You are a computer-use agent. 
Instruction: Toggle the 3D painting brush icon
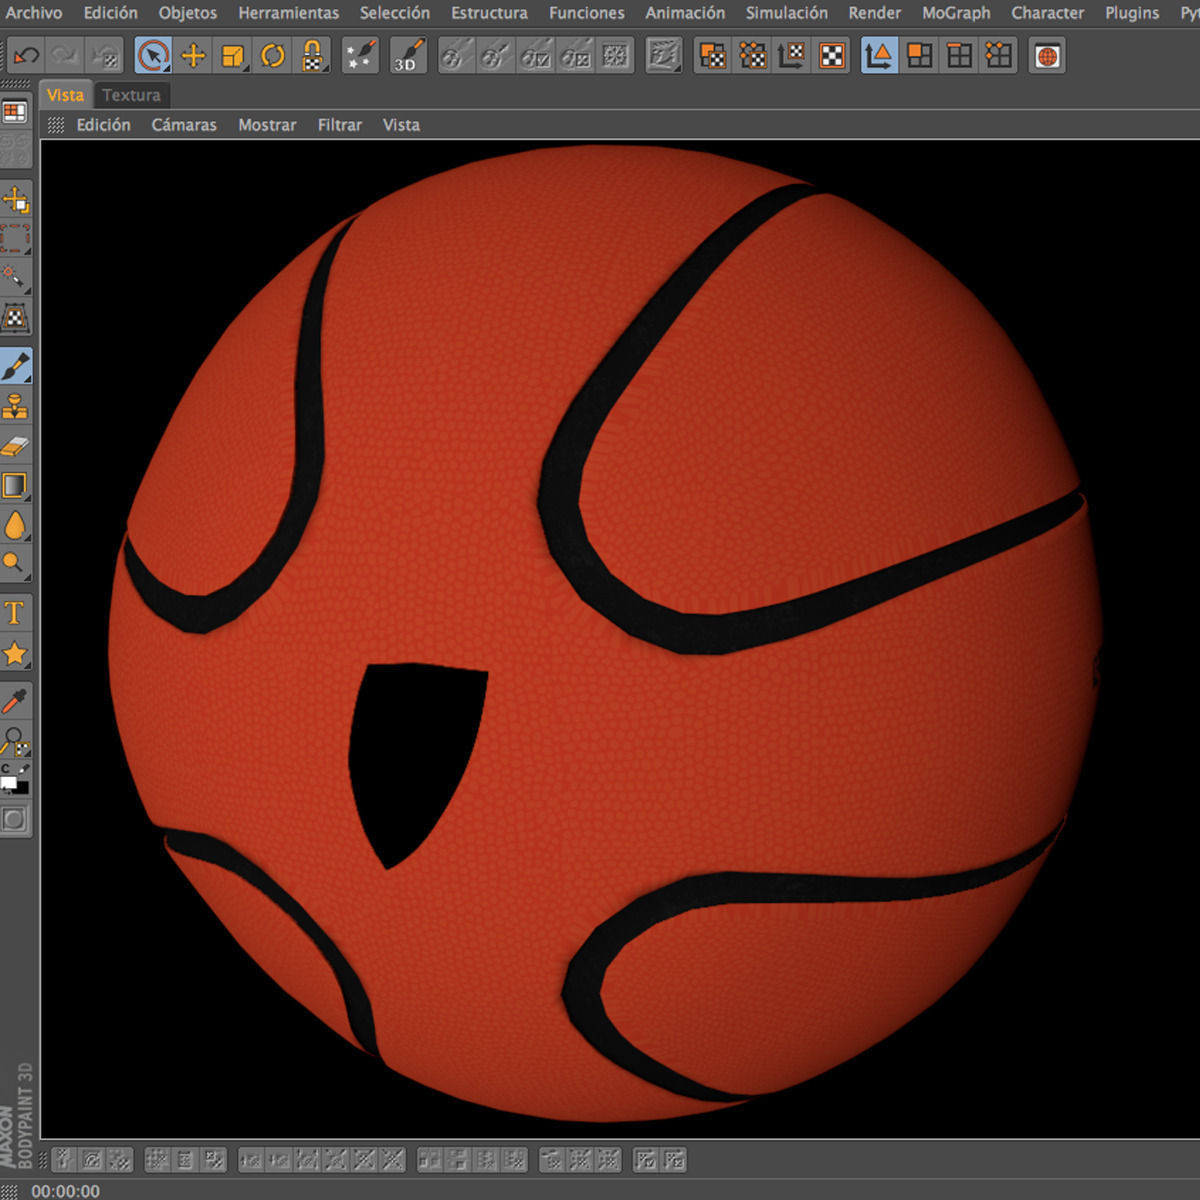[407, 56]
